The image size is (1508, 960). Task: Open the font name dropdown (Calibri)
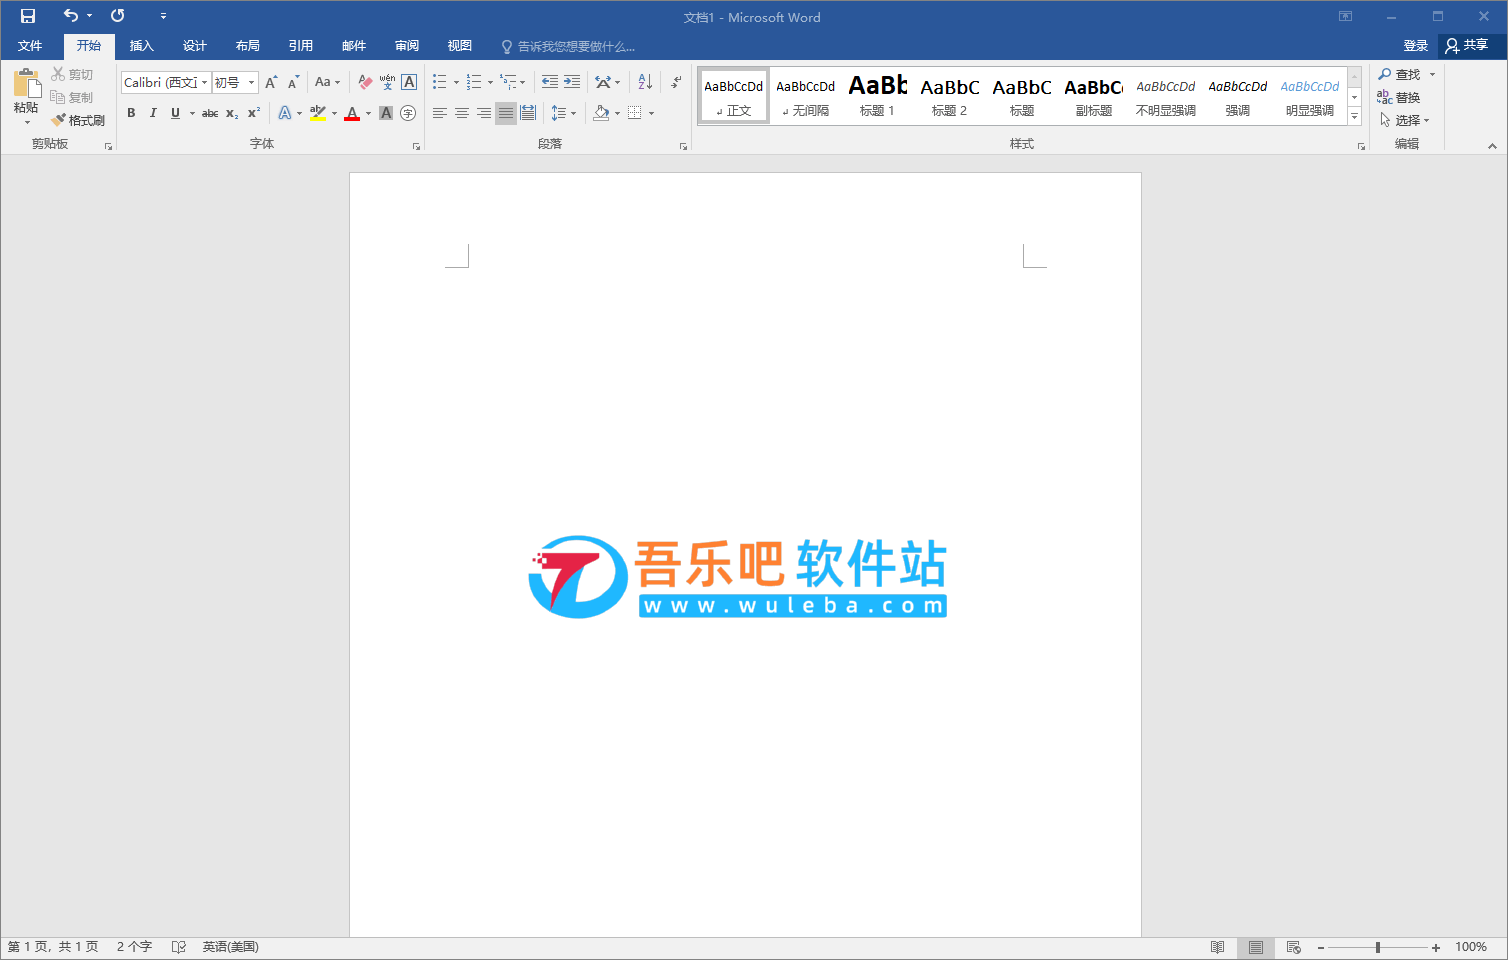205,82
